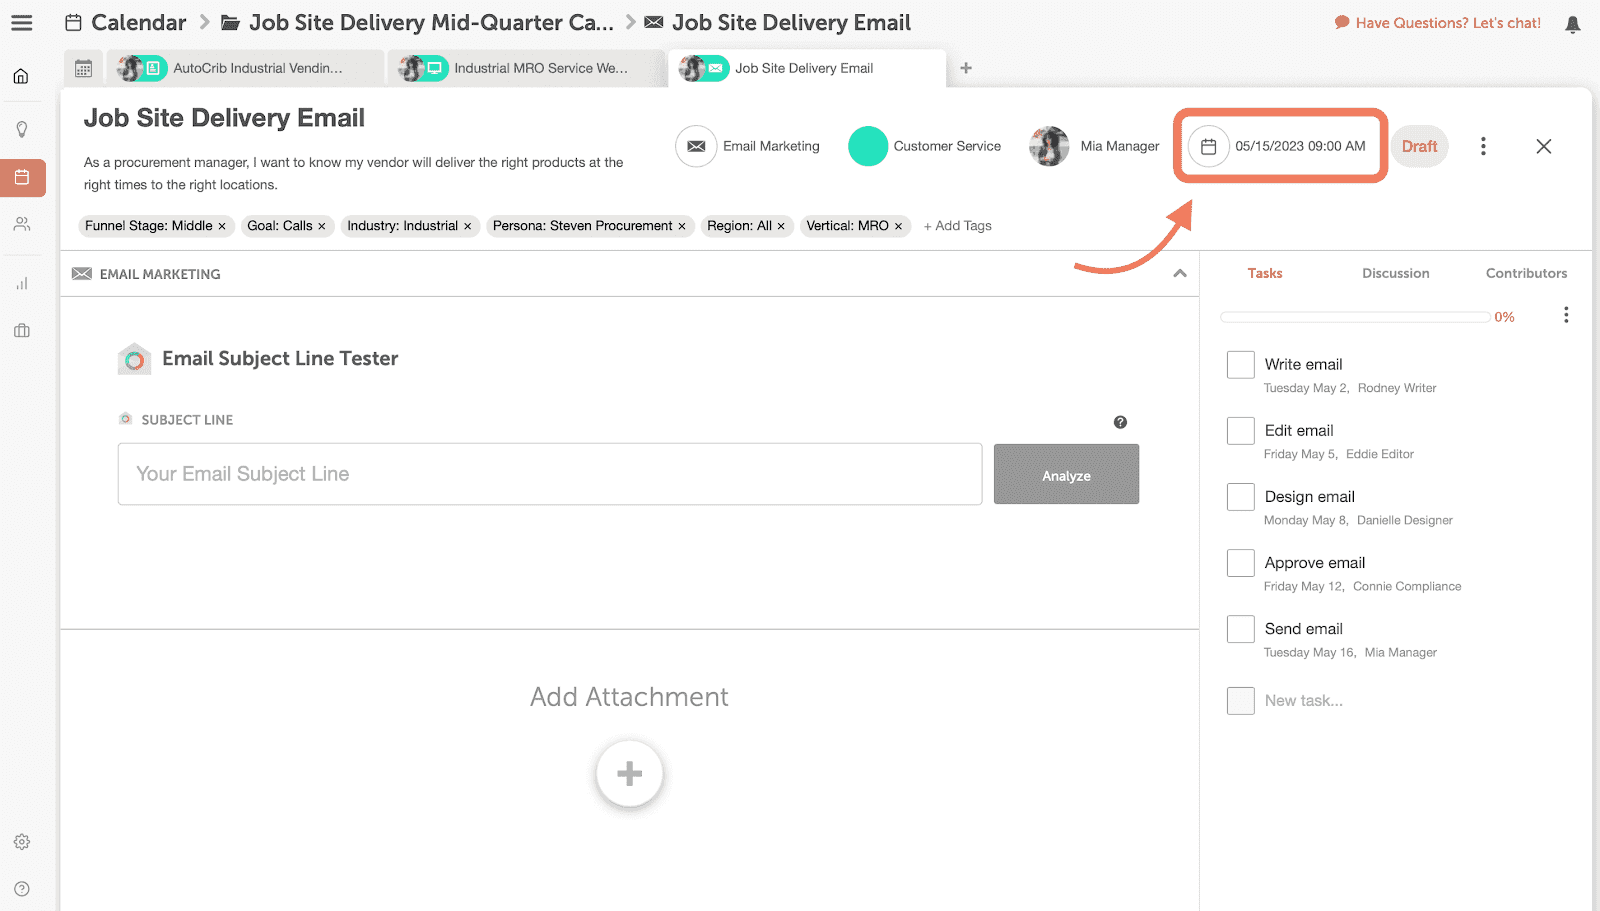The width and height of the screenshot is (1600, 911).
Task: Click the task completion progress bar
Action: [1353, 316]
